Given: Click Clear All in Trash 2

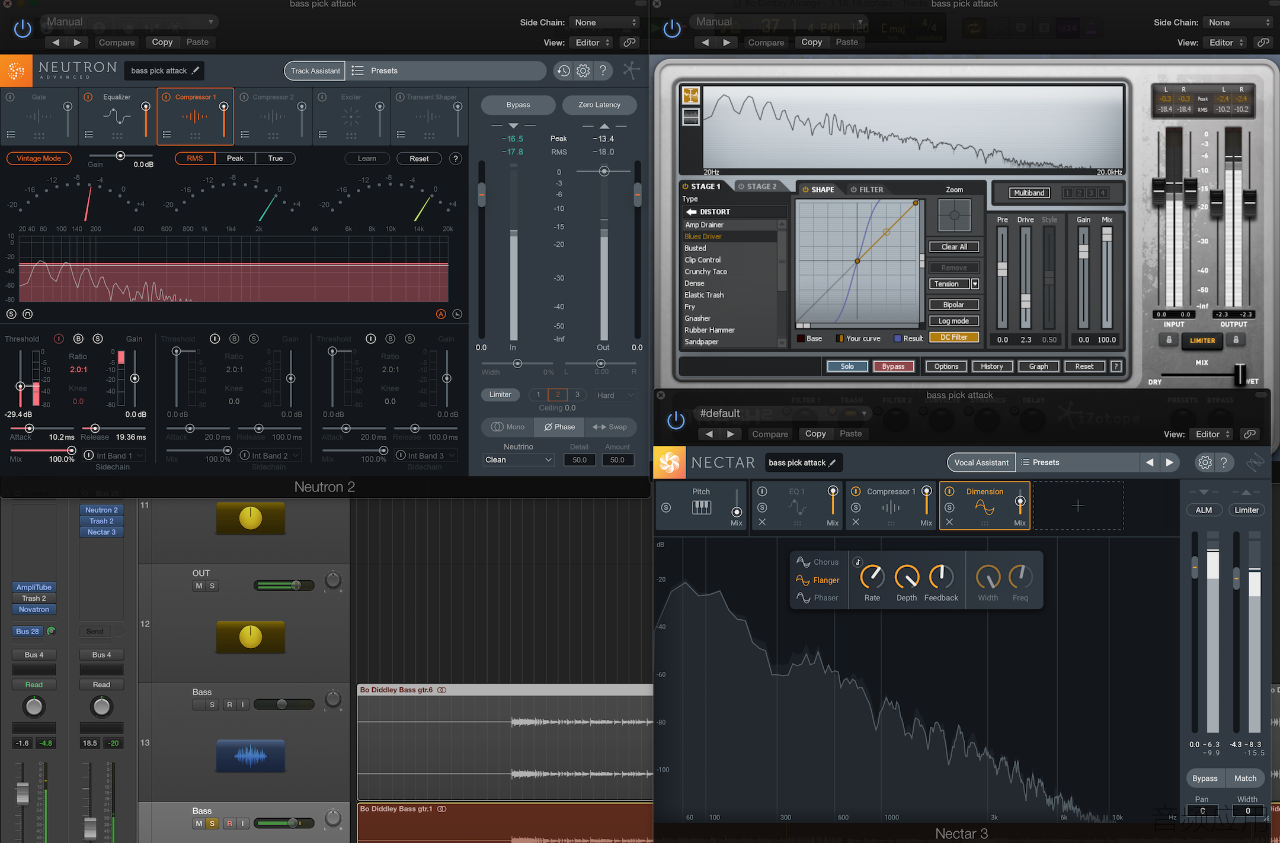Looking at the screenshot, I should point(954,247).
